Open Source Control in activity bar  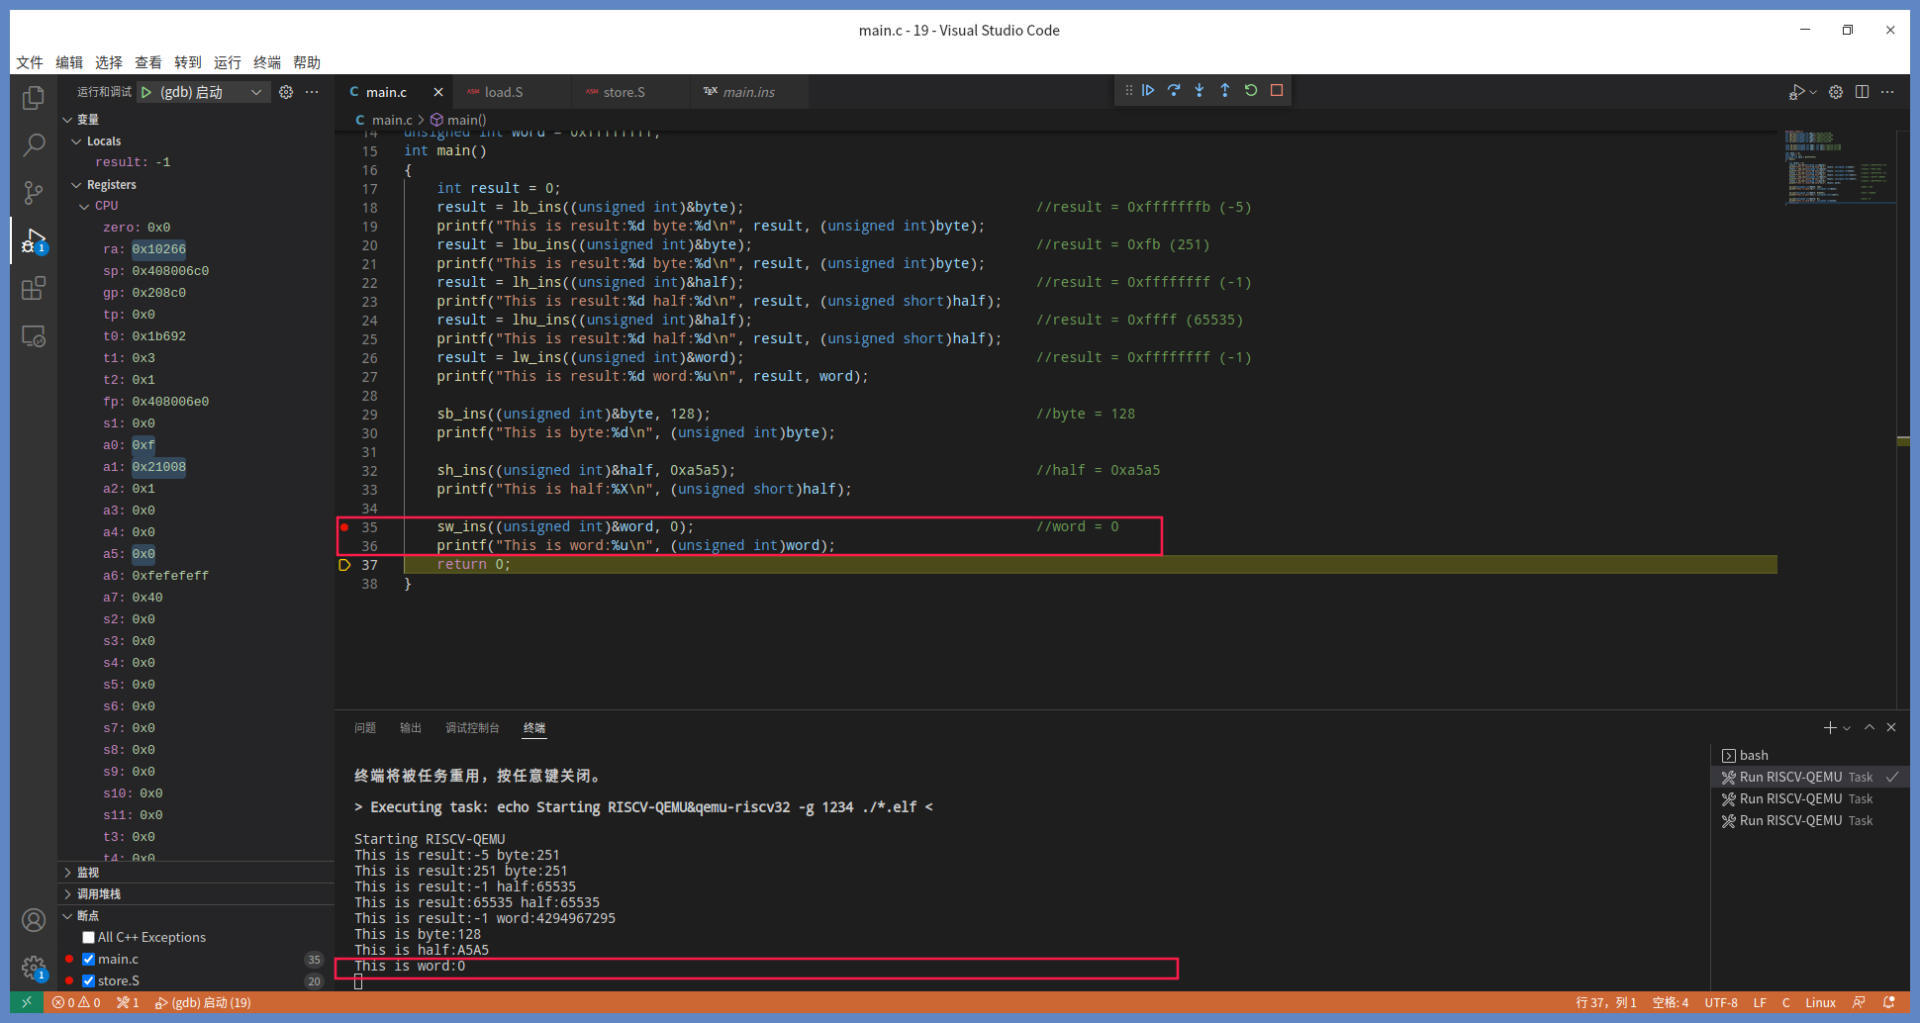(x=33, y=192)
